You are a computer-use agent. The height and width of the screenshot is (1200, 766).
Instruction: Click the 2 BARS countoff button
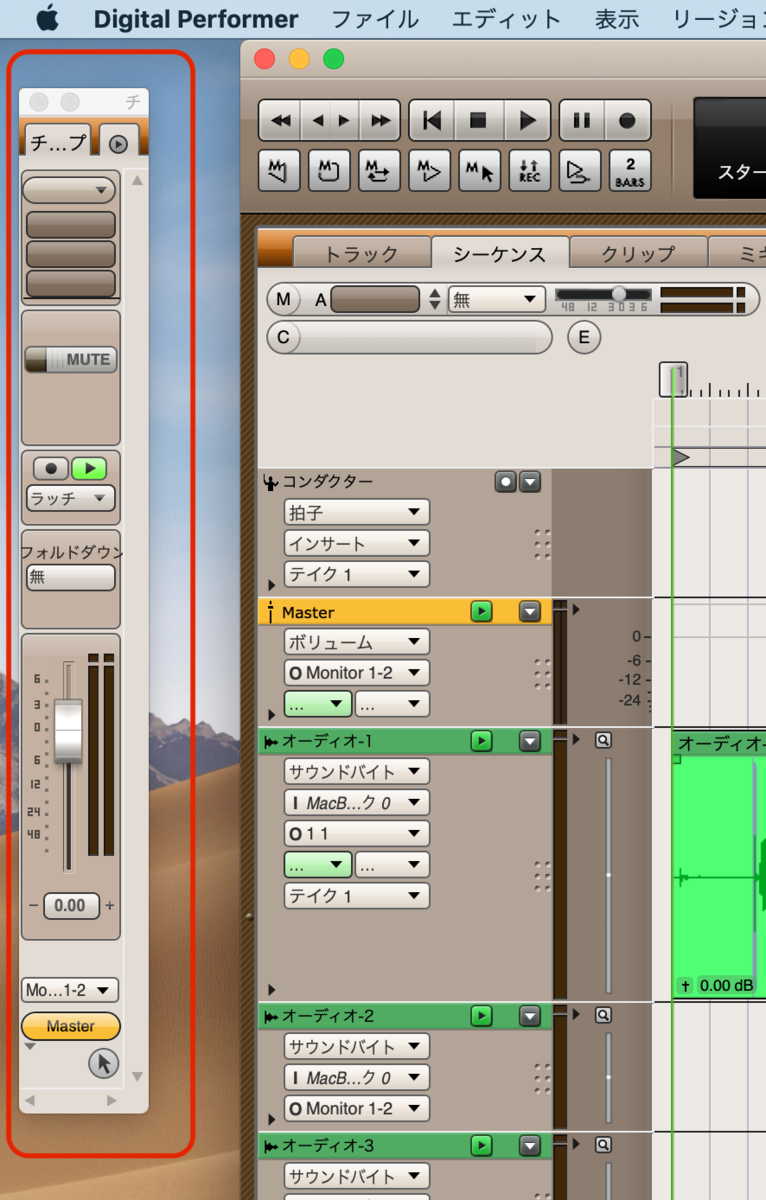tap(630, 170)
